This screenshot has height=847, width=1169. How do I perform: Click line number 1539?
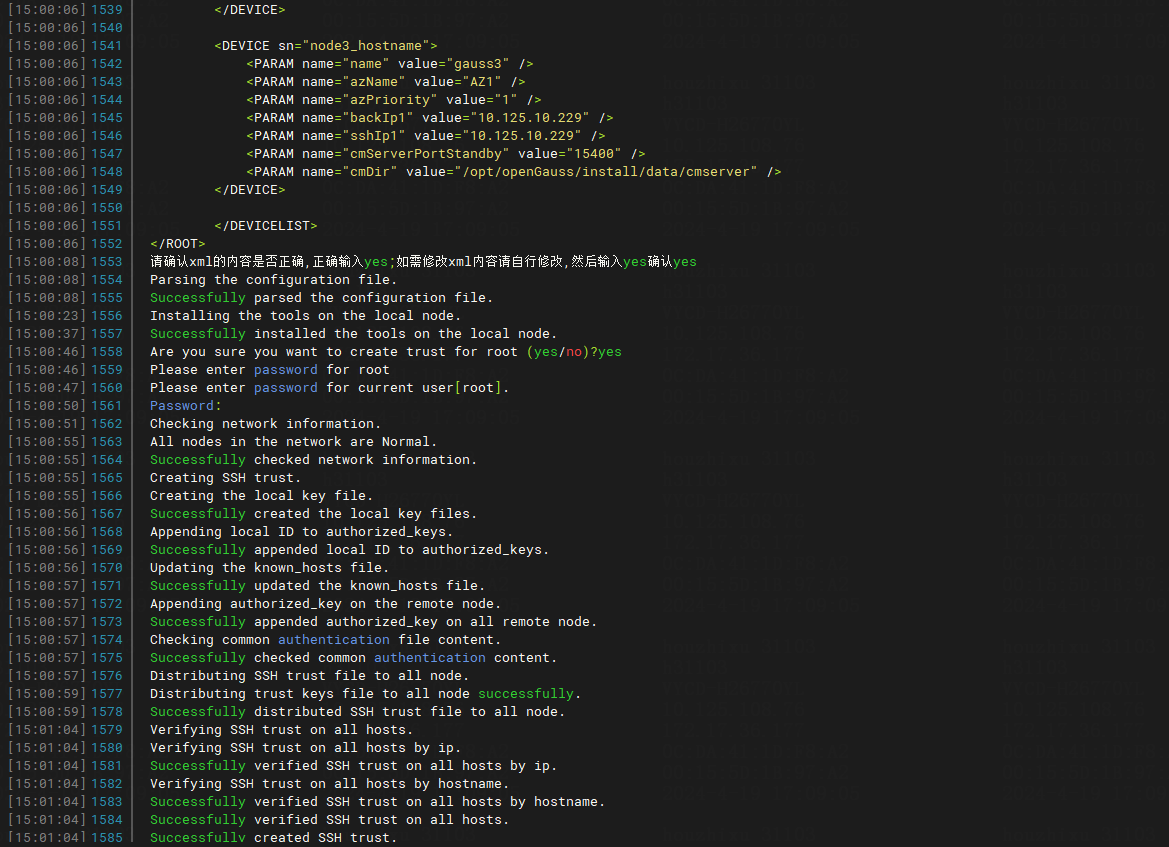[107, 10]
